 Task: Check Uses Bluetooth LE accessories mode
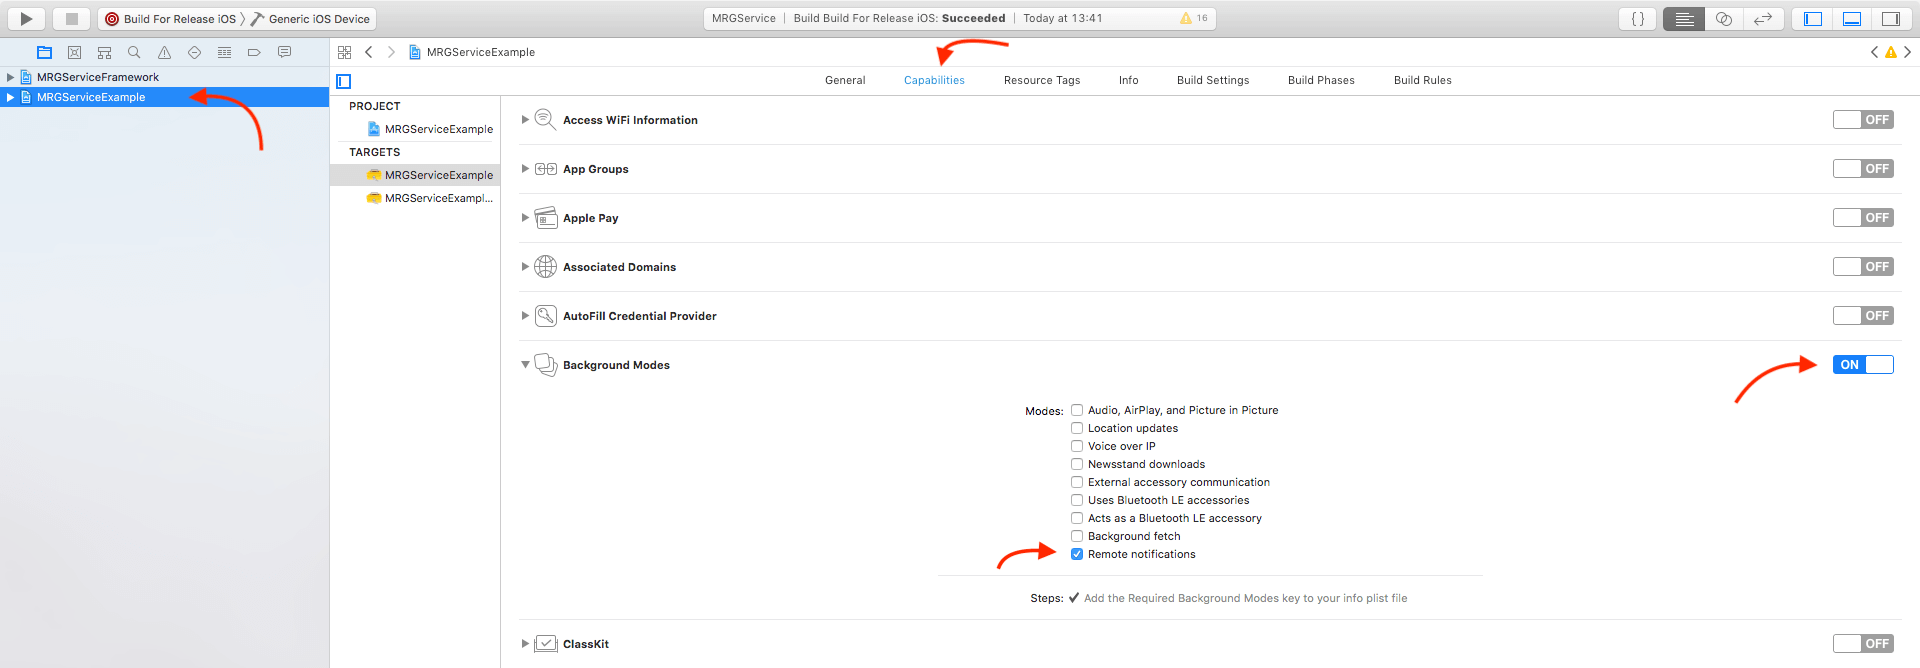(1077, 500)
